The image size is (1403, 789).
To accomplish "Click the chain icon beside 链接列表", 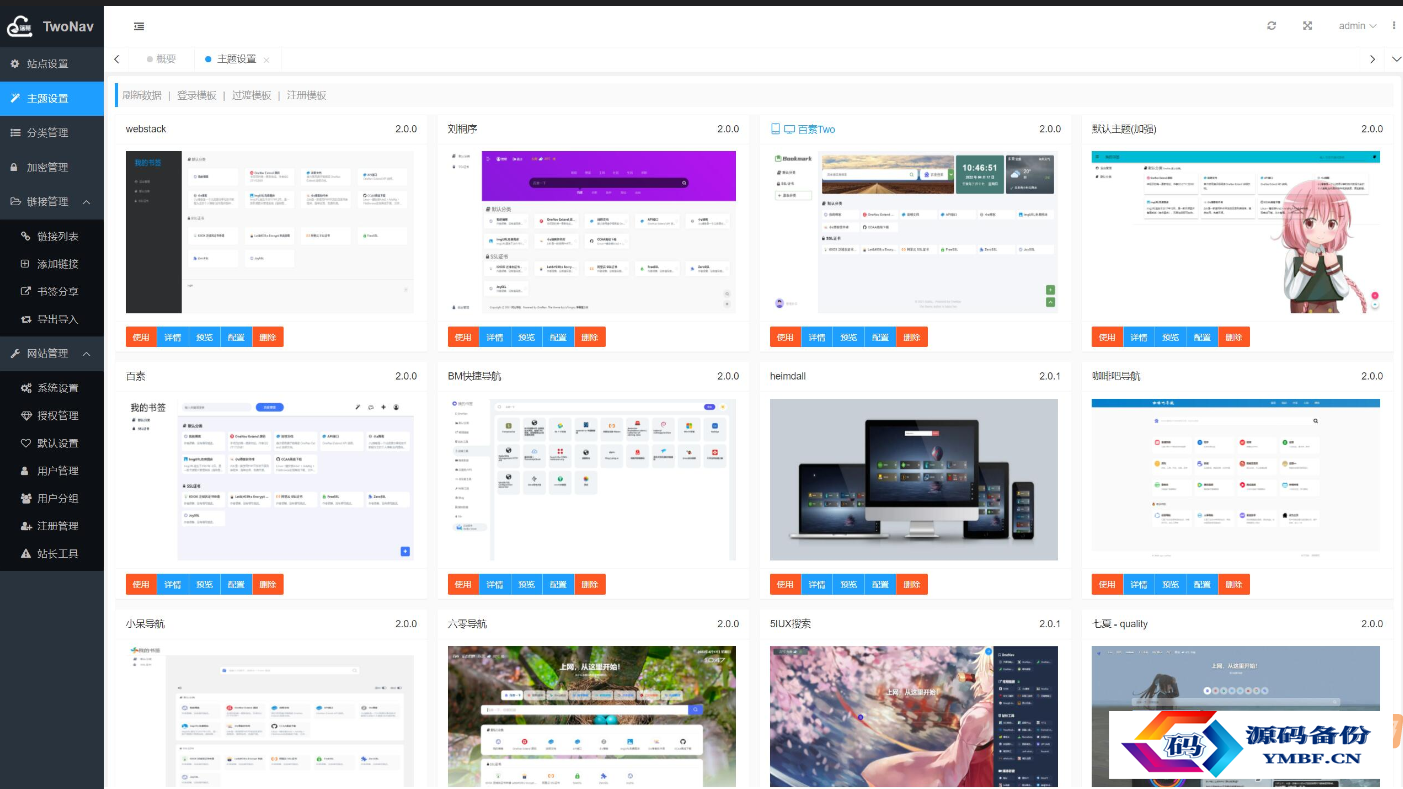I will 27,236.
